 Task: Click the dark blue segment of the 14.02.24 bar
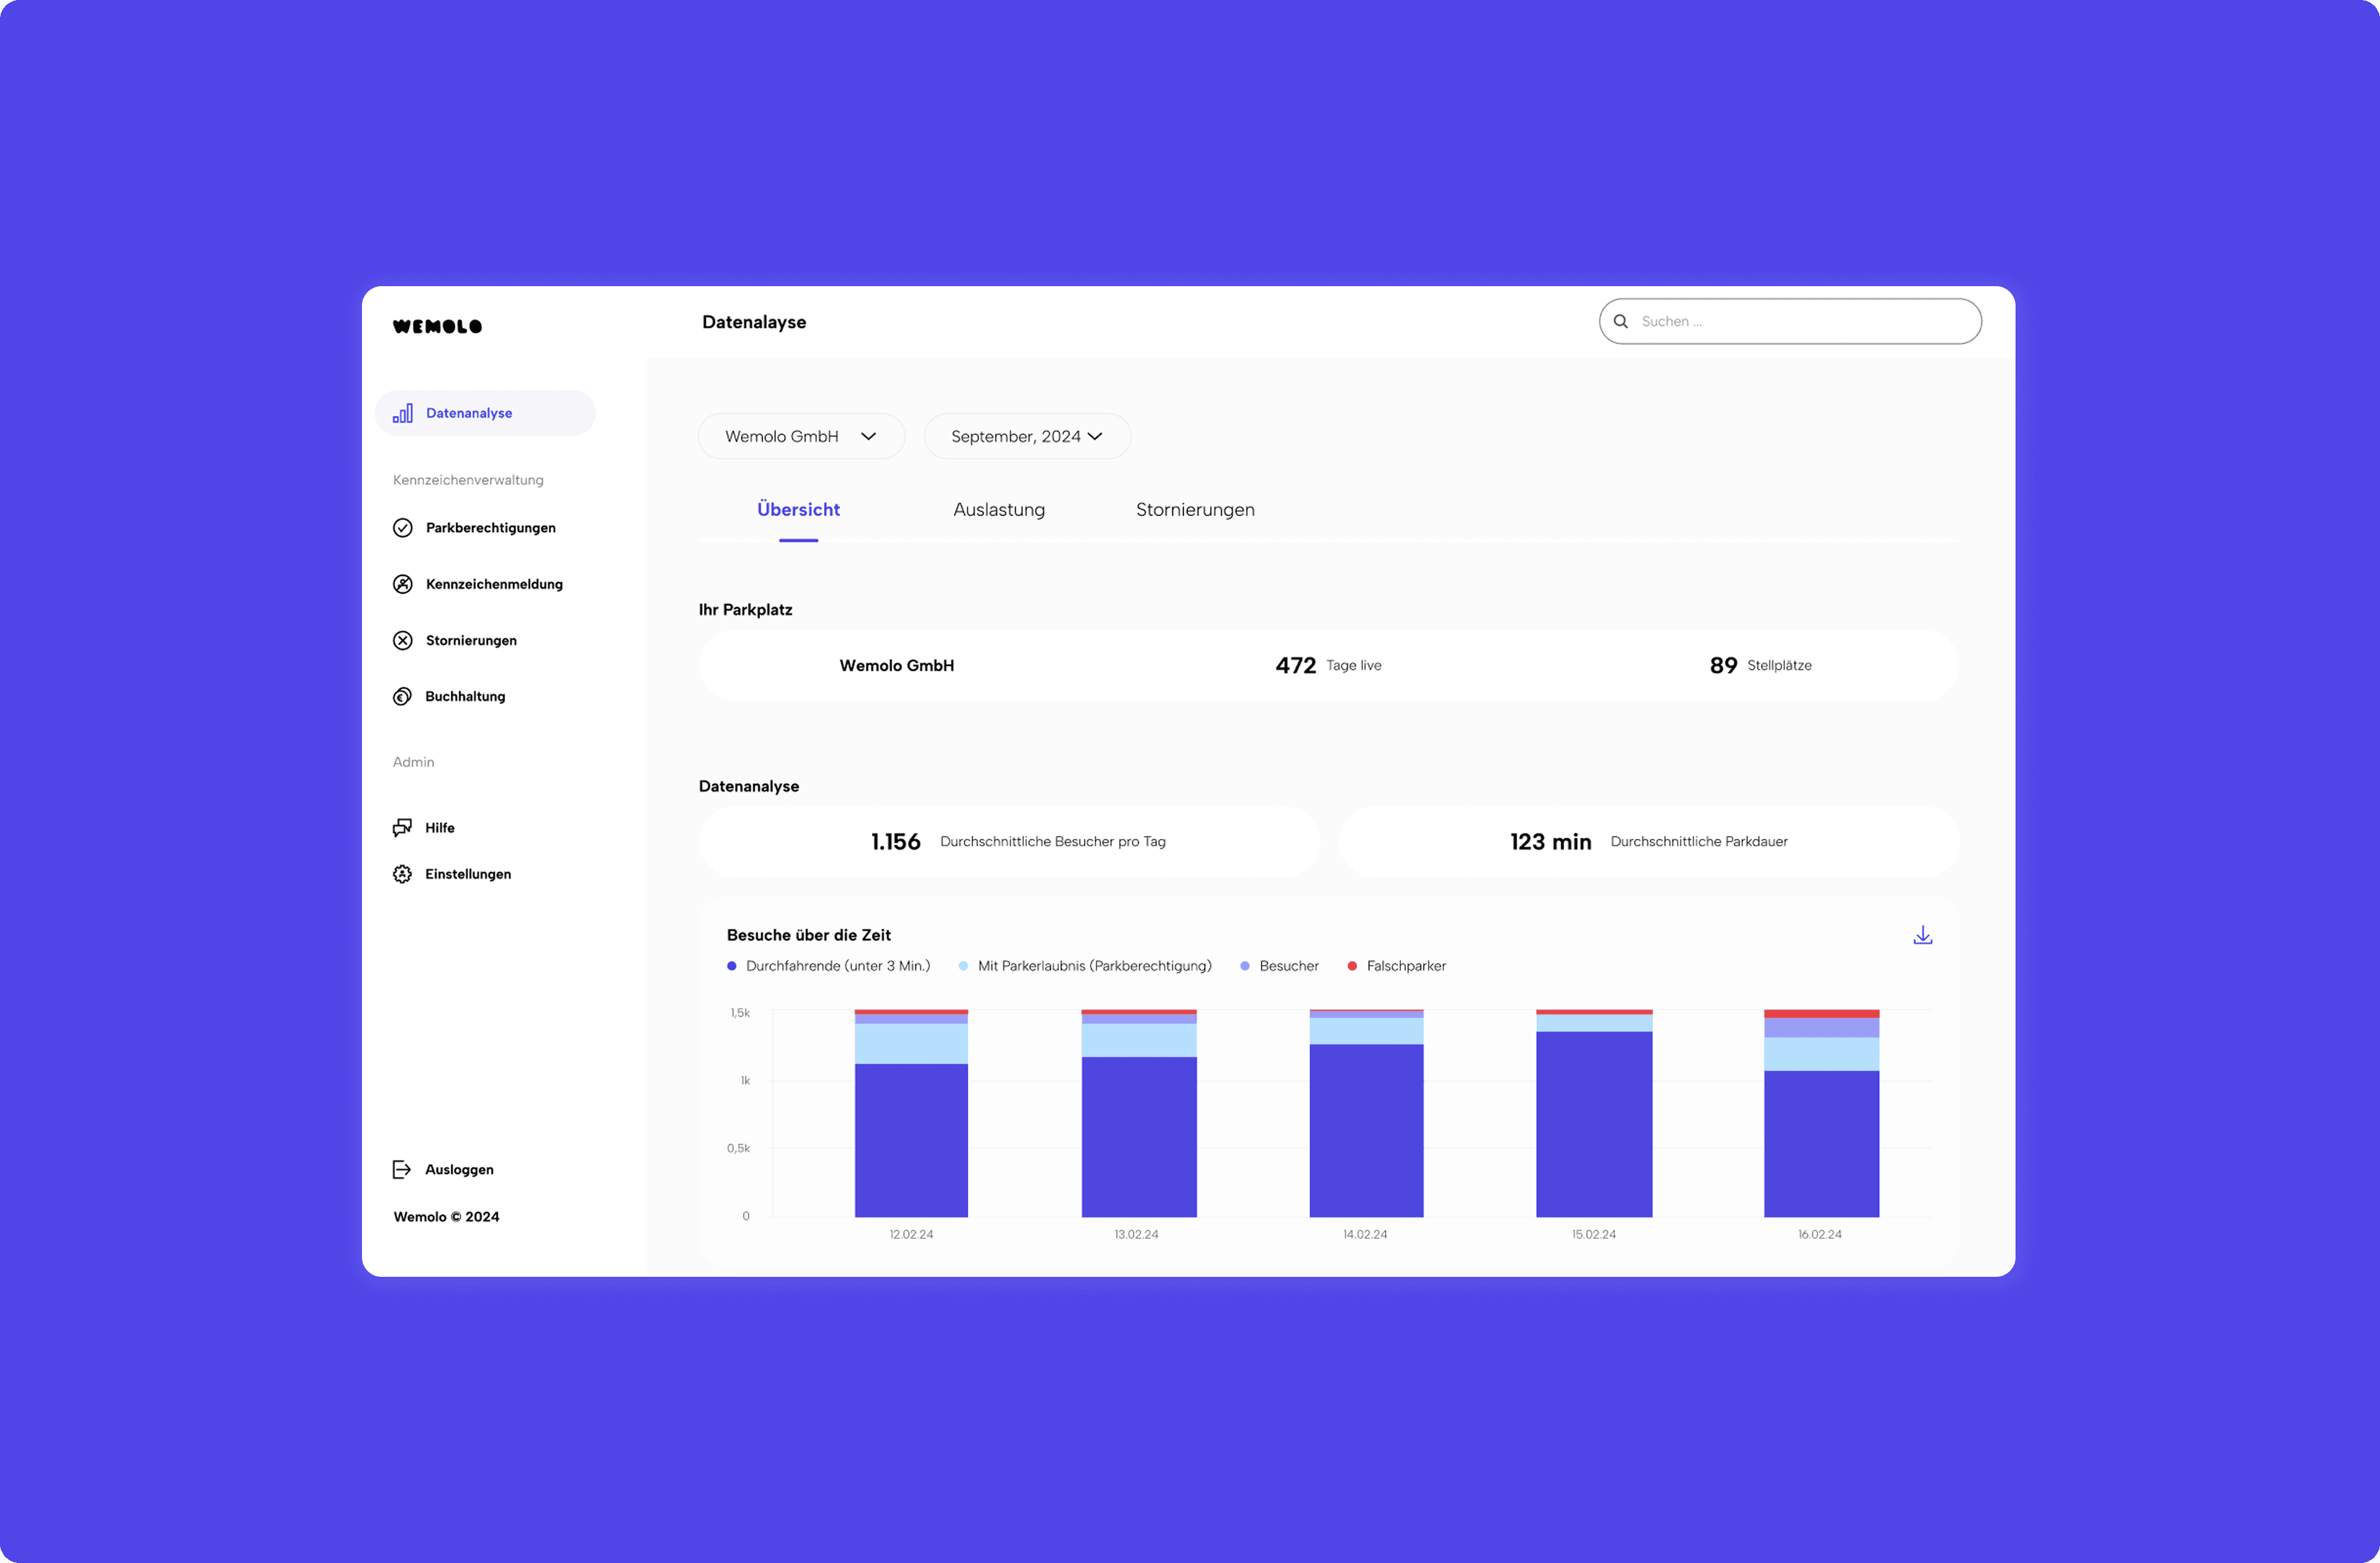coord(1366,1130)
